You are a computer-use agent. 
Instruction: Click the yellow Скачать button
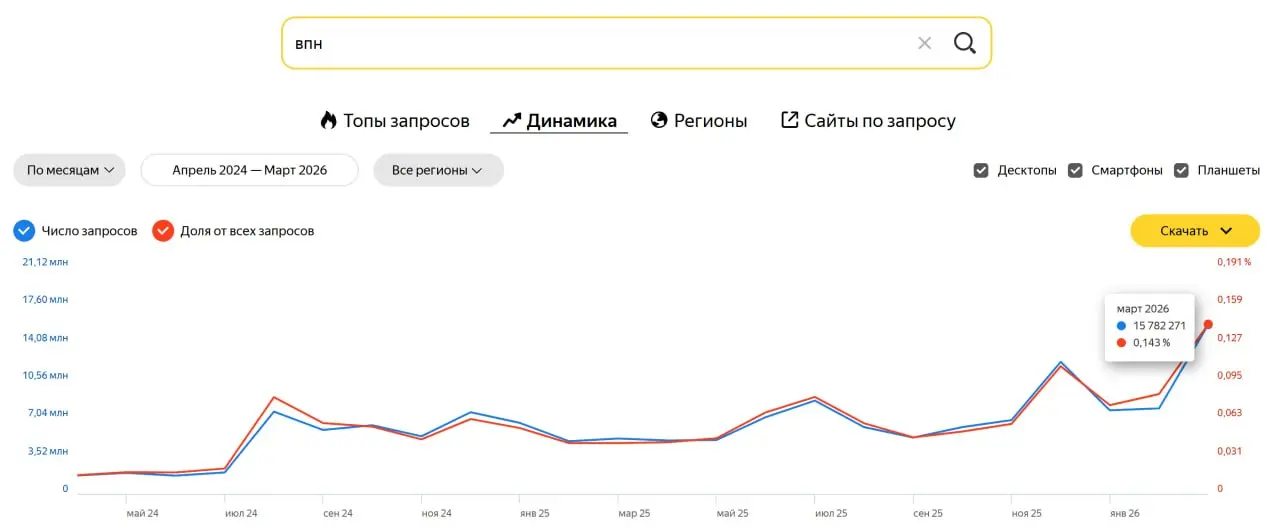(1195, 231)
